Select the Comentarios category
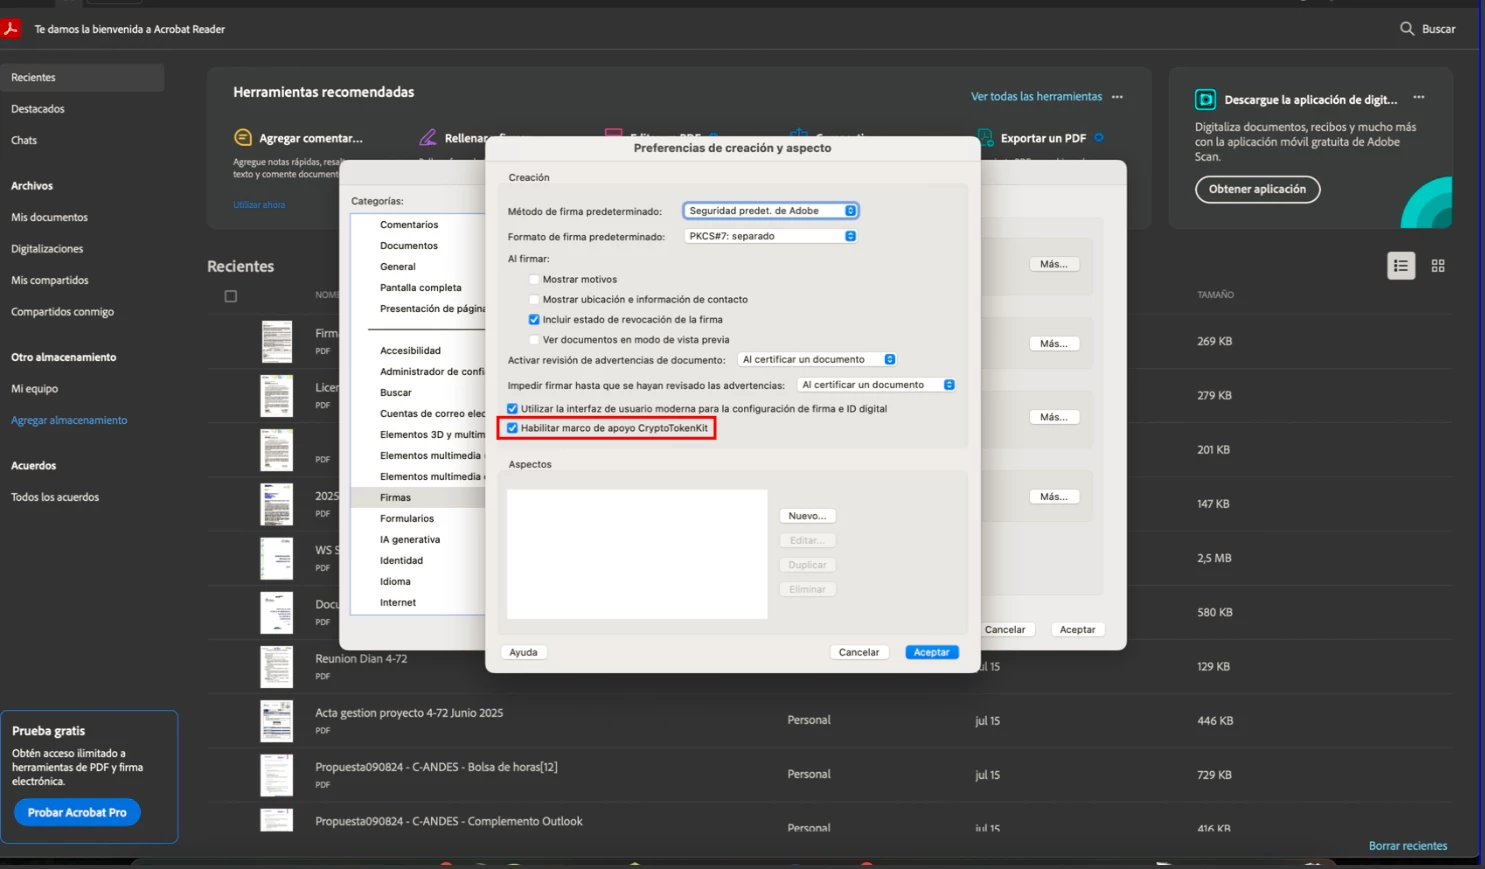Image resolution: width=1485 pixels, height=869 pixels. pos(409,225)
